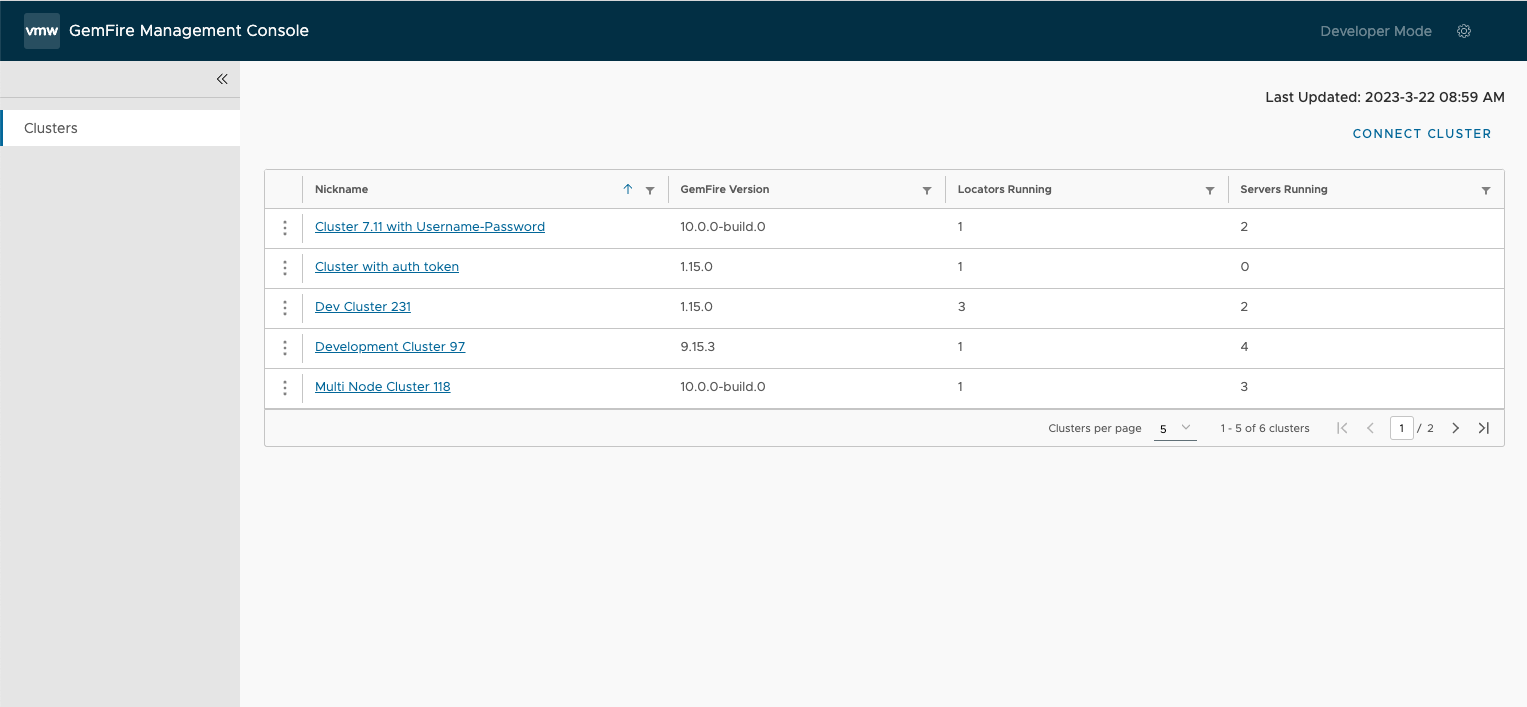Open the Clusters per page dropdown
The width and height of the screenshot is (1527, 707).
click(1175, 428)
